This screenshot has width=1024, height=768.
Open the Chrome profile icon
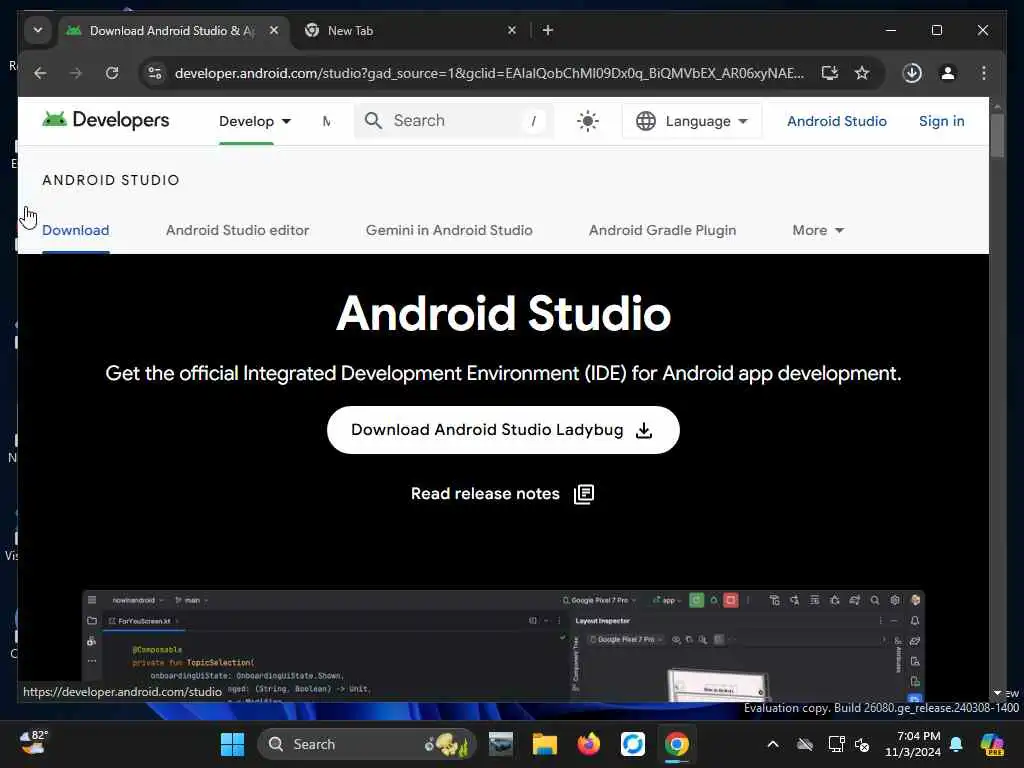tap(948, 73)
